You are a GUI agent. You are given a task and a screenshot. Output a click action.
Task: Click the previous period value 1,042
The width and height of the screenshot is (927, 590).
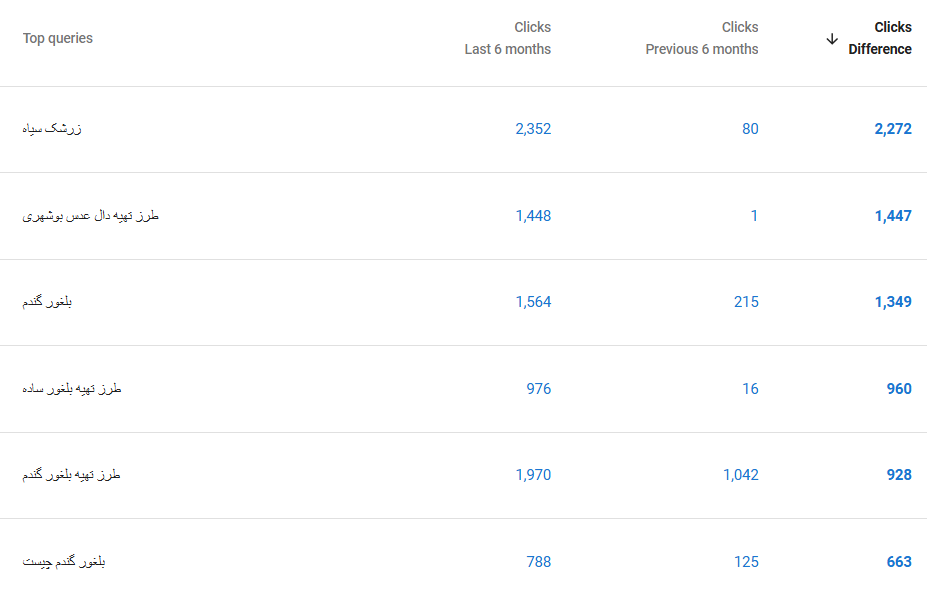pyautogui.click(x=740, y=475)
